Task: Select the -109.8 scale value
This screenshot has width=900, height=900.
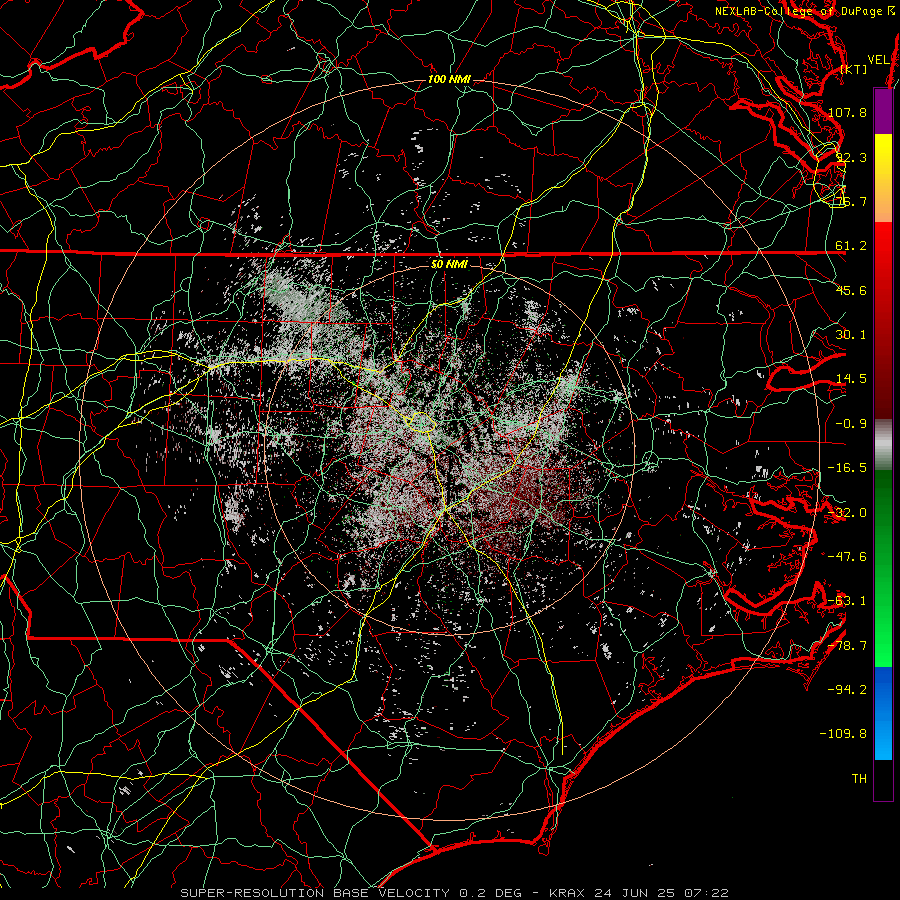Action: point(843,734)
